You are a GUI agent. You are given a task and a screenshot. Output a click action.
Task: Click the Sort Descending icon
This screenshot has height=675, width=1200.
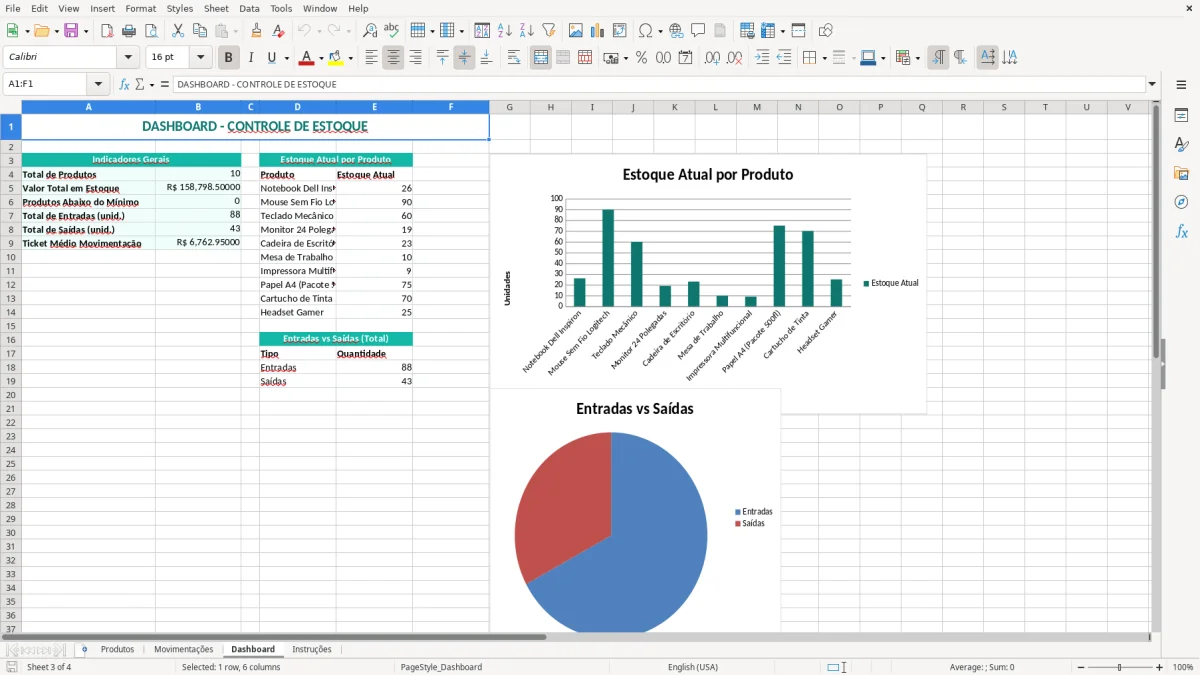tap(527, 30)
